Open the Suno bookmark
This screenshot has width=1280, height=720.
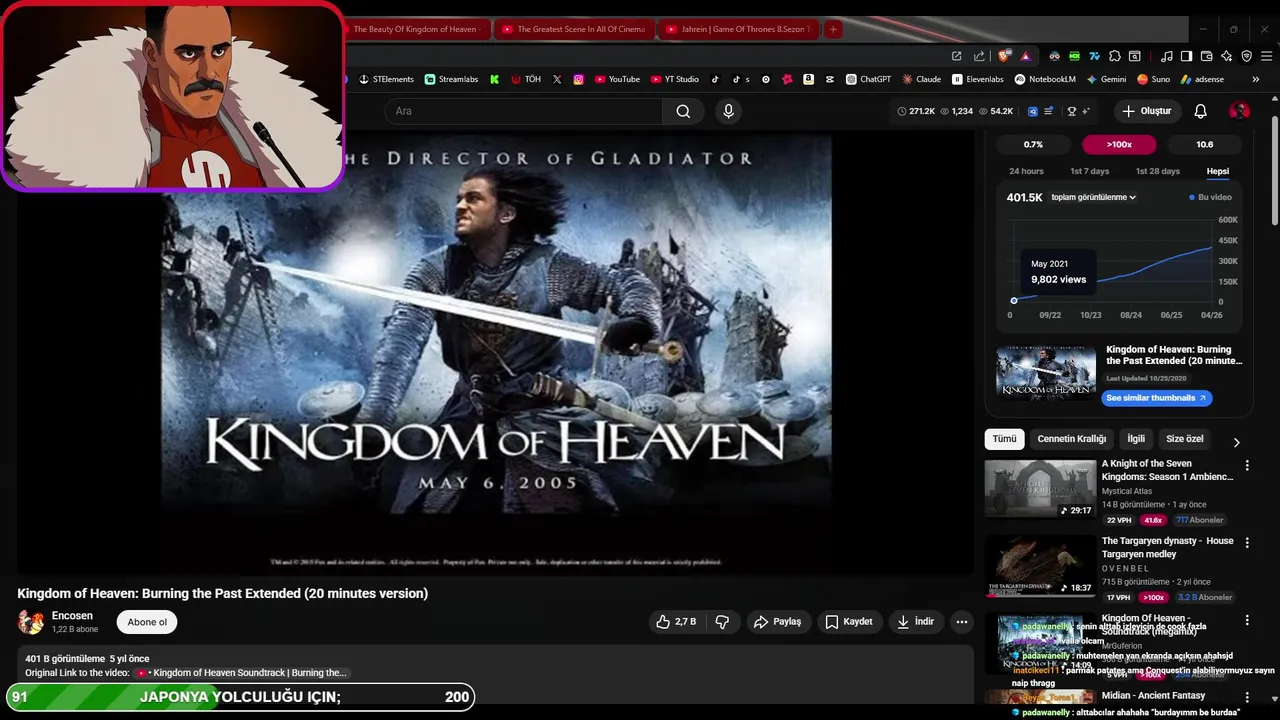pyautogui.click(x=1153, y=79)
